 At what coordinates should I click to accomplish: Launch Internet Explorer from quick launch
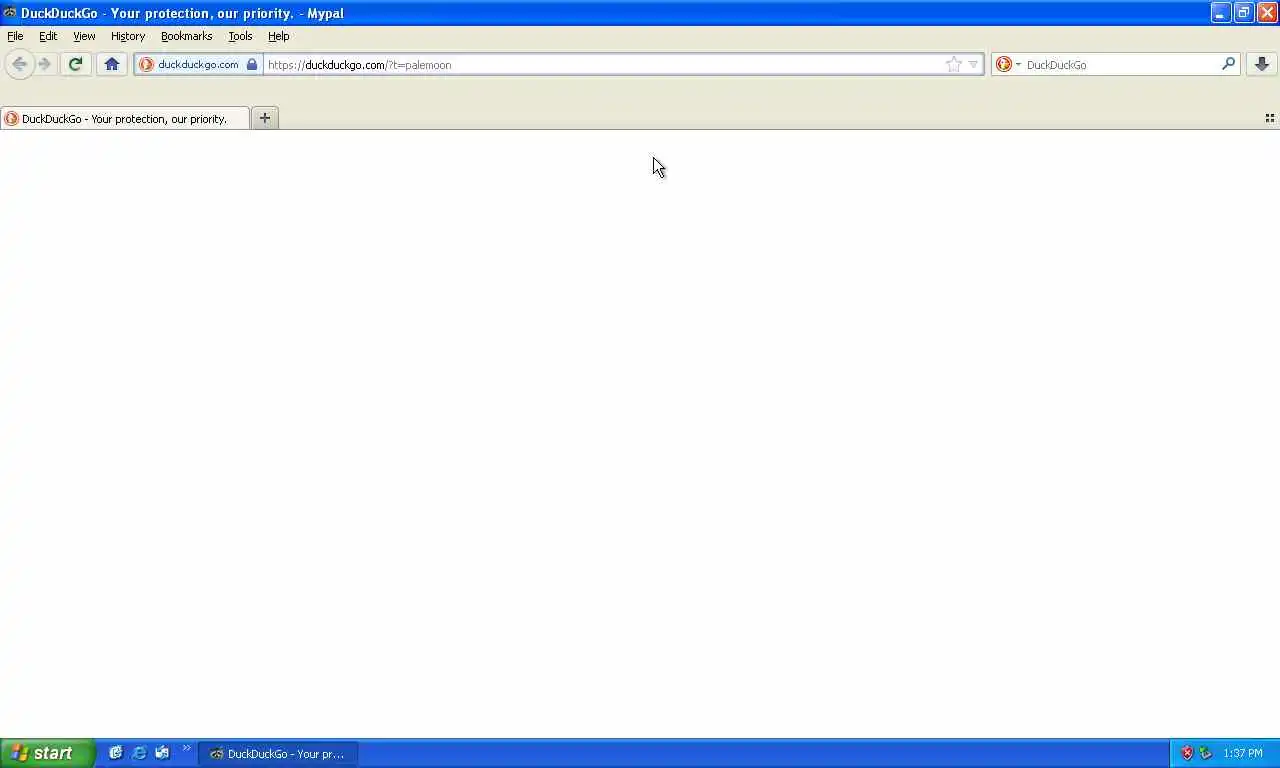tap(139, 753)
